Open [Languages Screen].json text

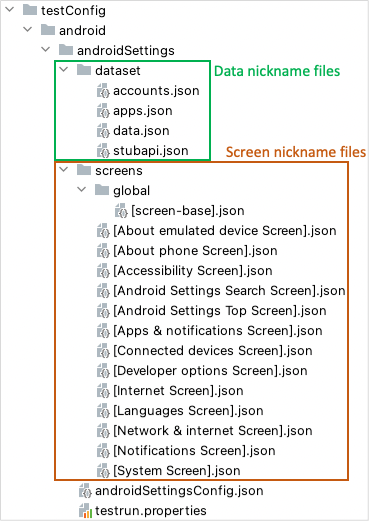[x=188, y=411]
